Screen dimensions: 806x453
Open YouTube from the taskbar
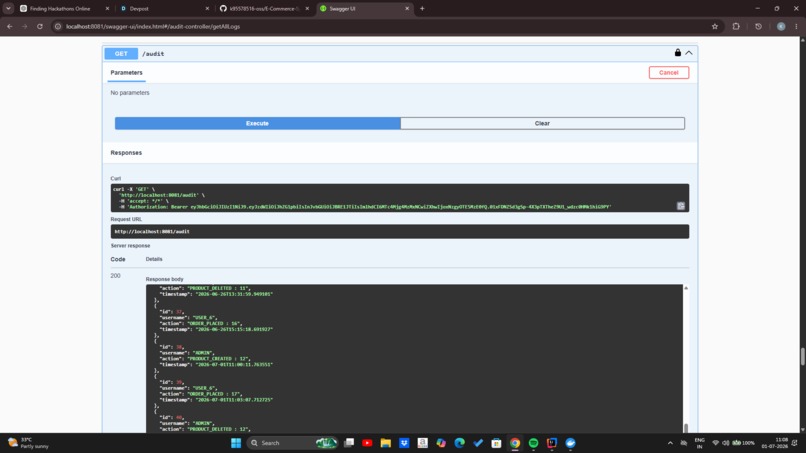(x=367, y=443)
